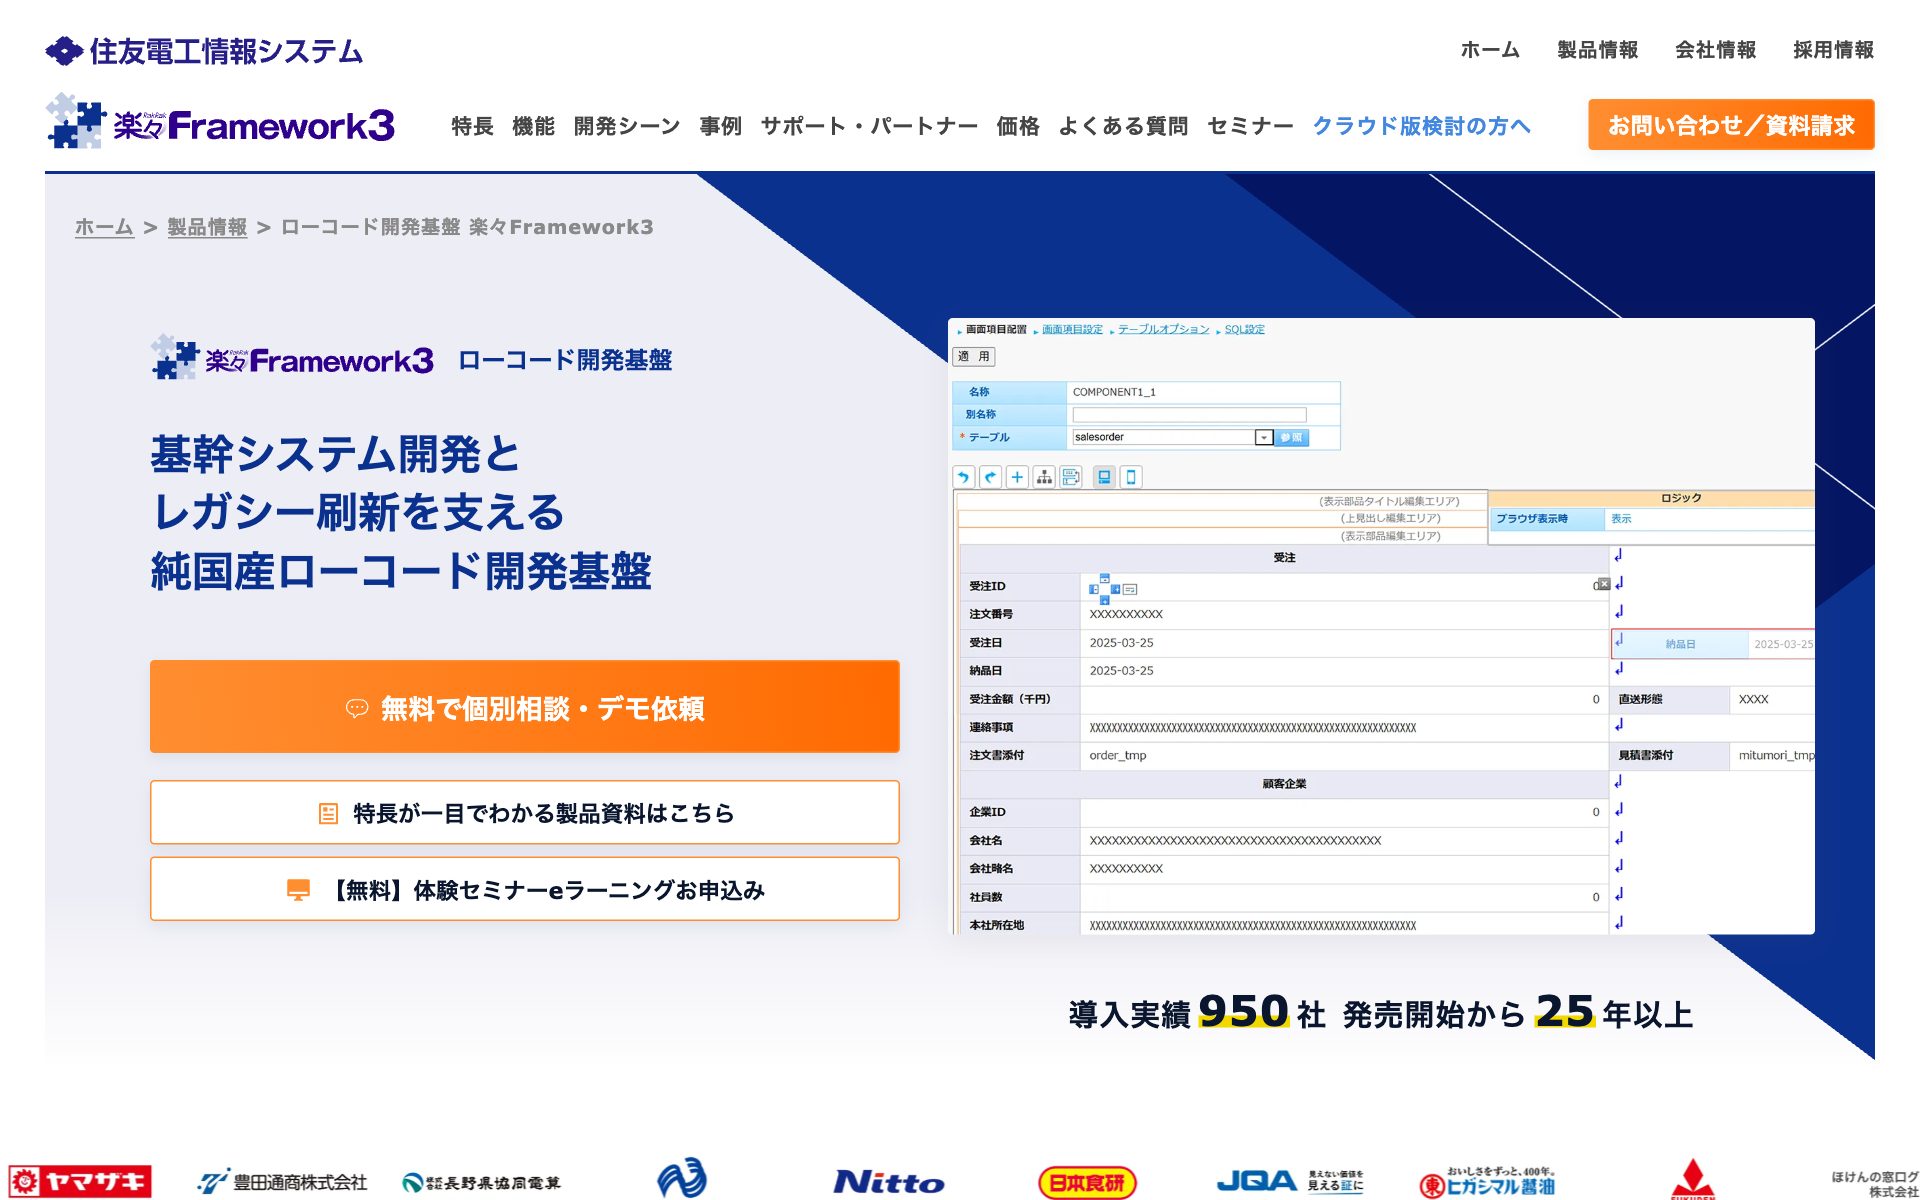Click the 豊田通商株式会社 logo
Image resolution: width=1920 pixels, height=1200 pixels.
[x=283, y=1182]
